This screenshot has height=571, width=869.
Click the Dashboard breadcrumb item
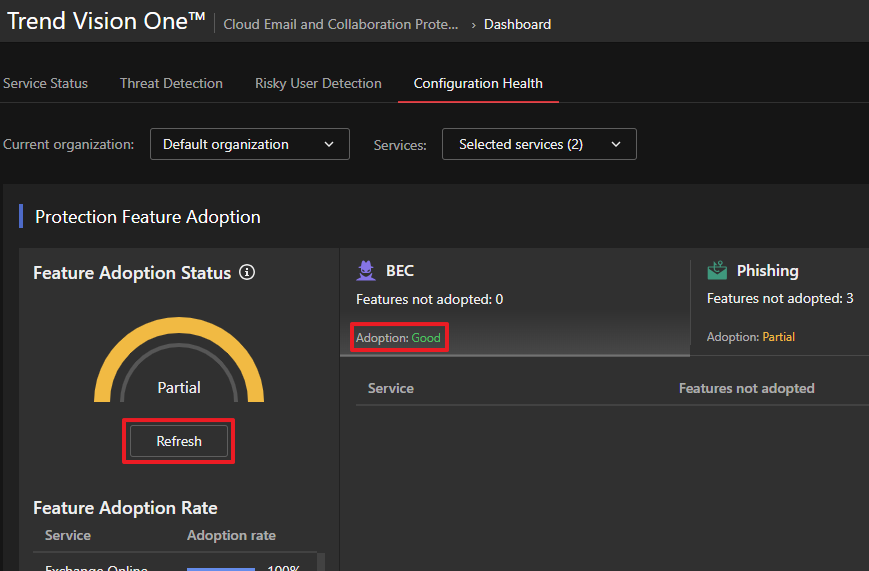tap(517, 24)
